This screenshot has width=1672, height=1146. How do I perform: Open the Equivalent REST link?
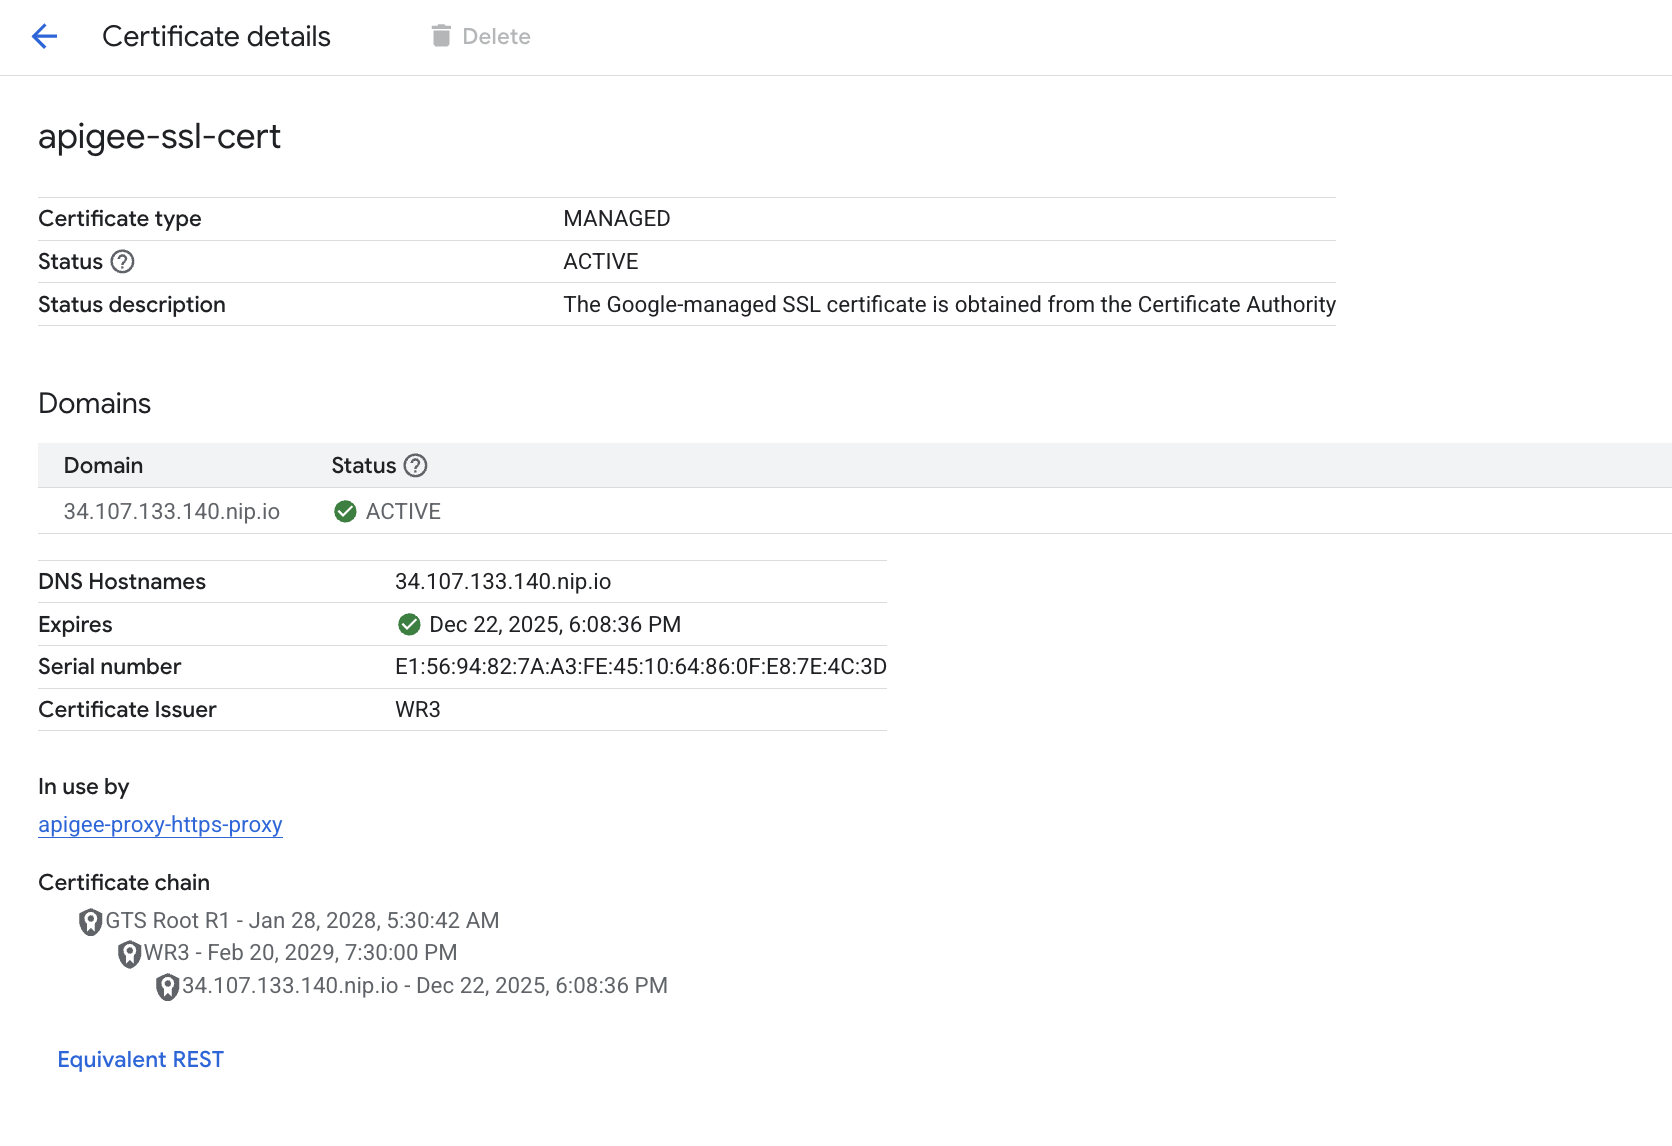coord(141,1060)
